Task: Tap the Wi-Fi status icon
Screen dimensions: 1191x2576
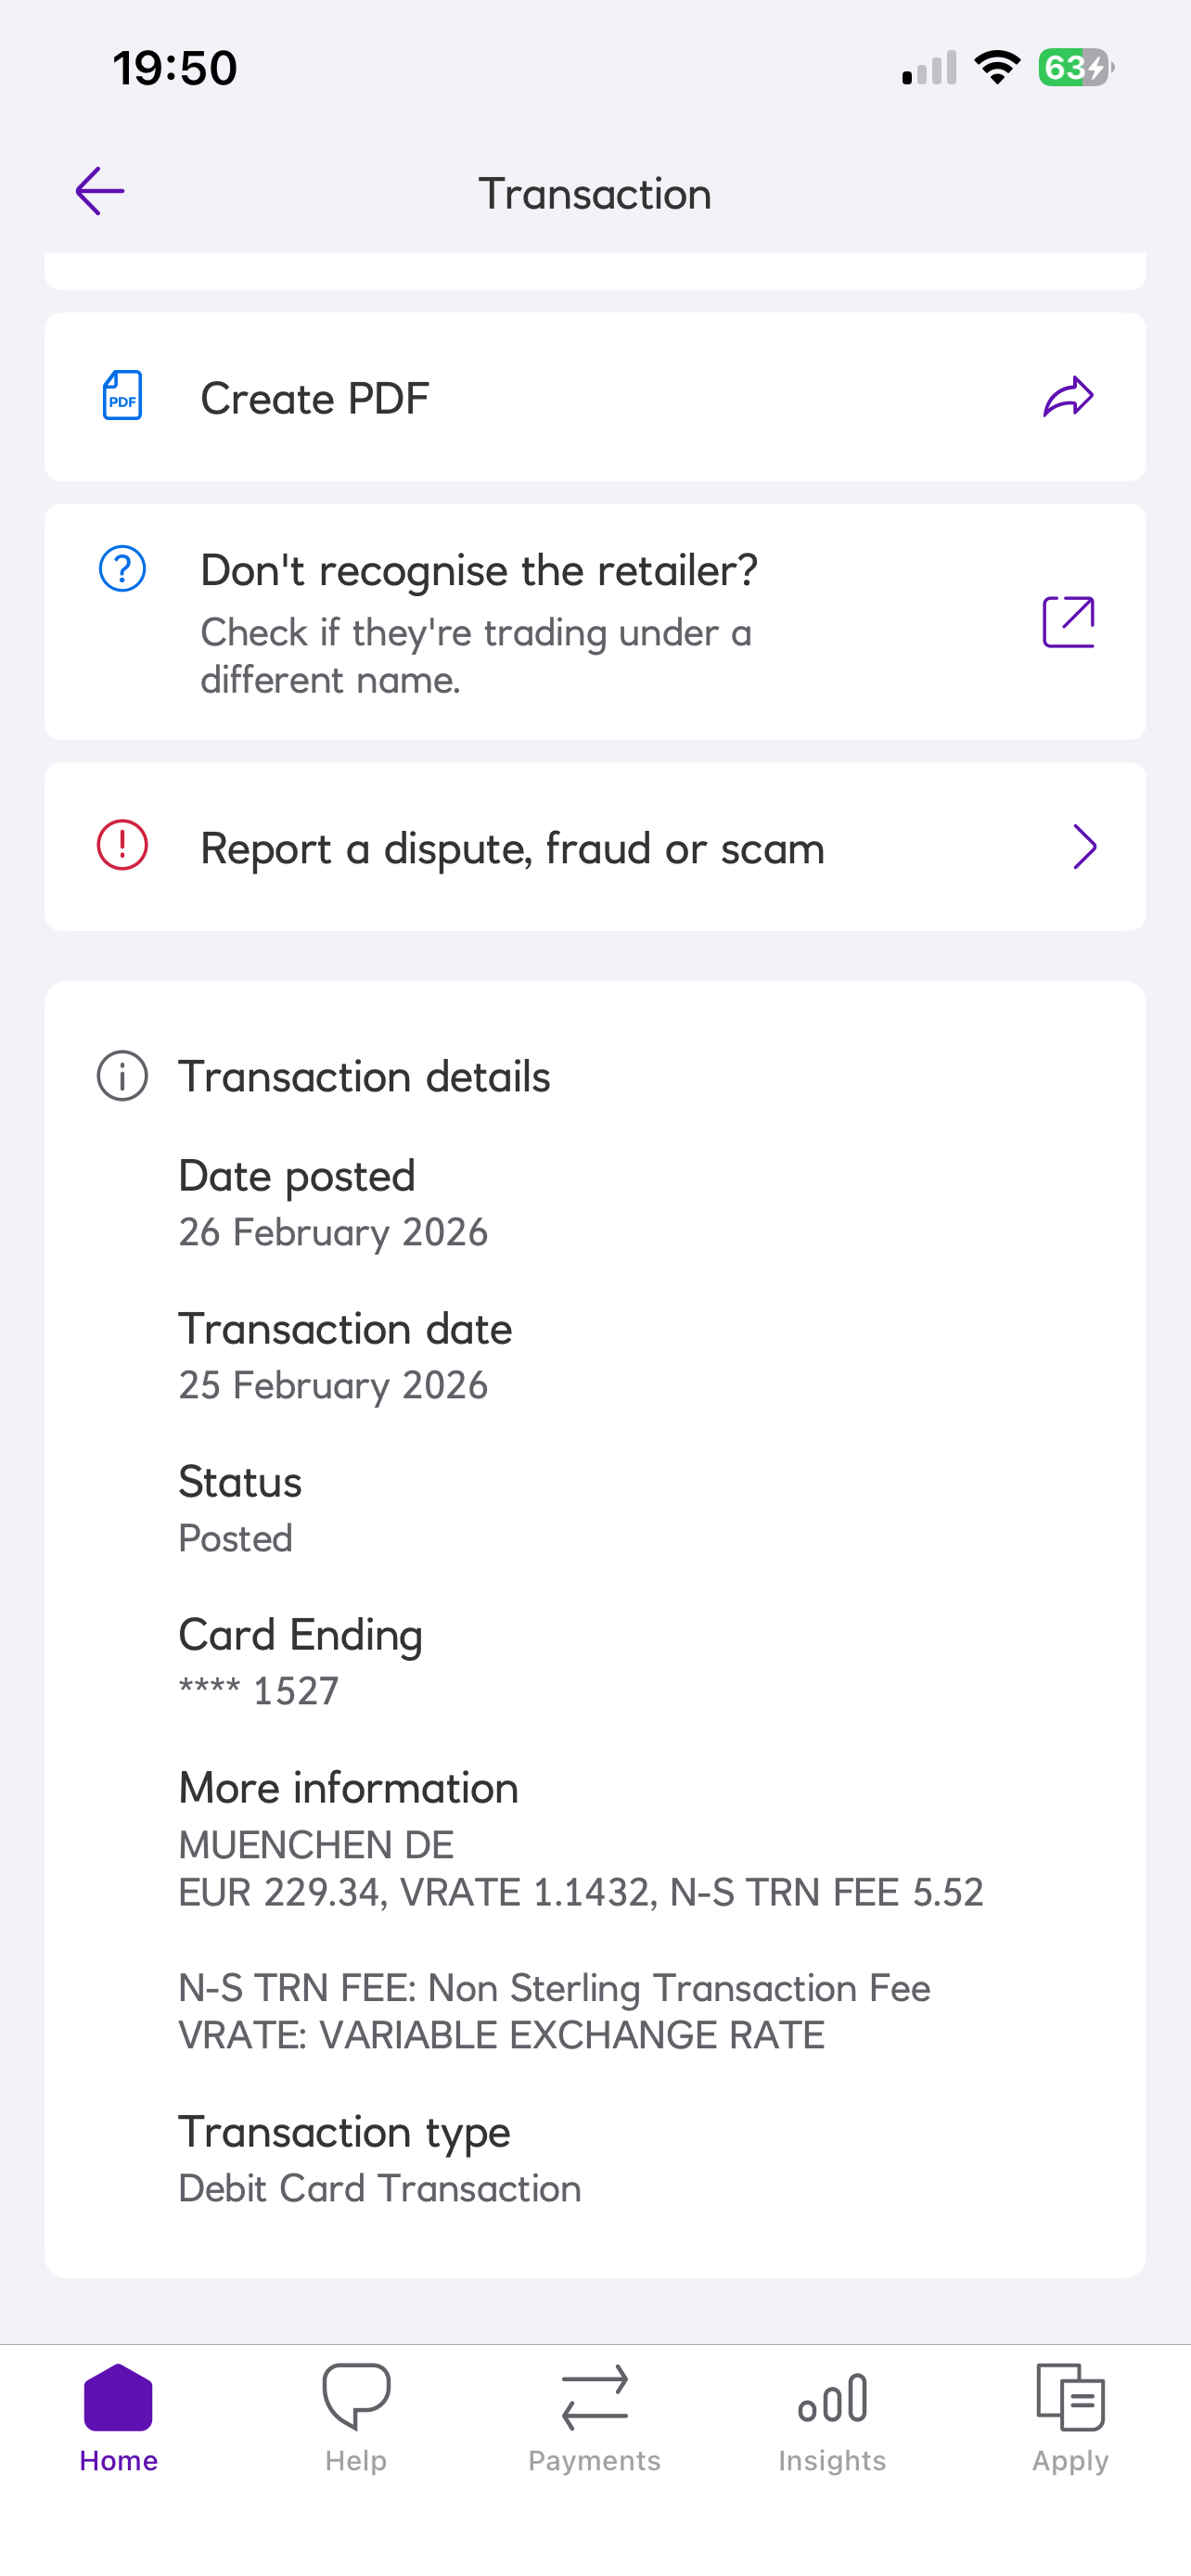Action: (x=996, y=68)
